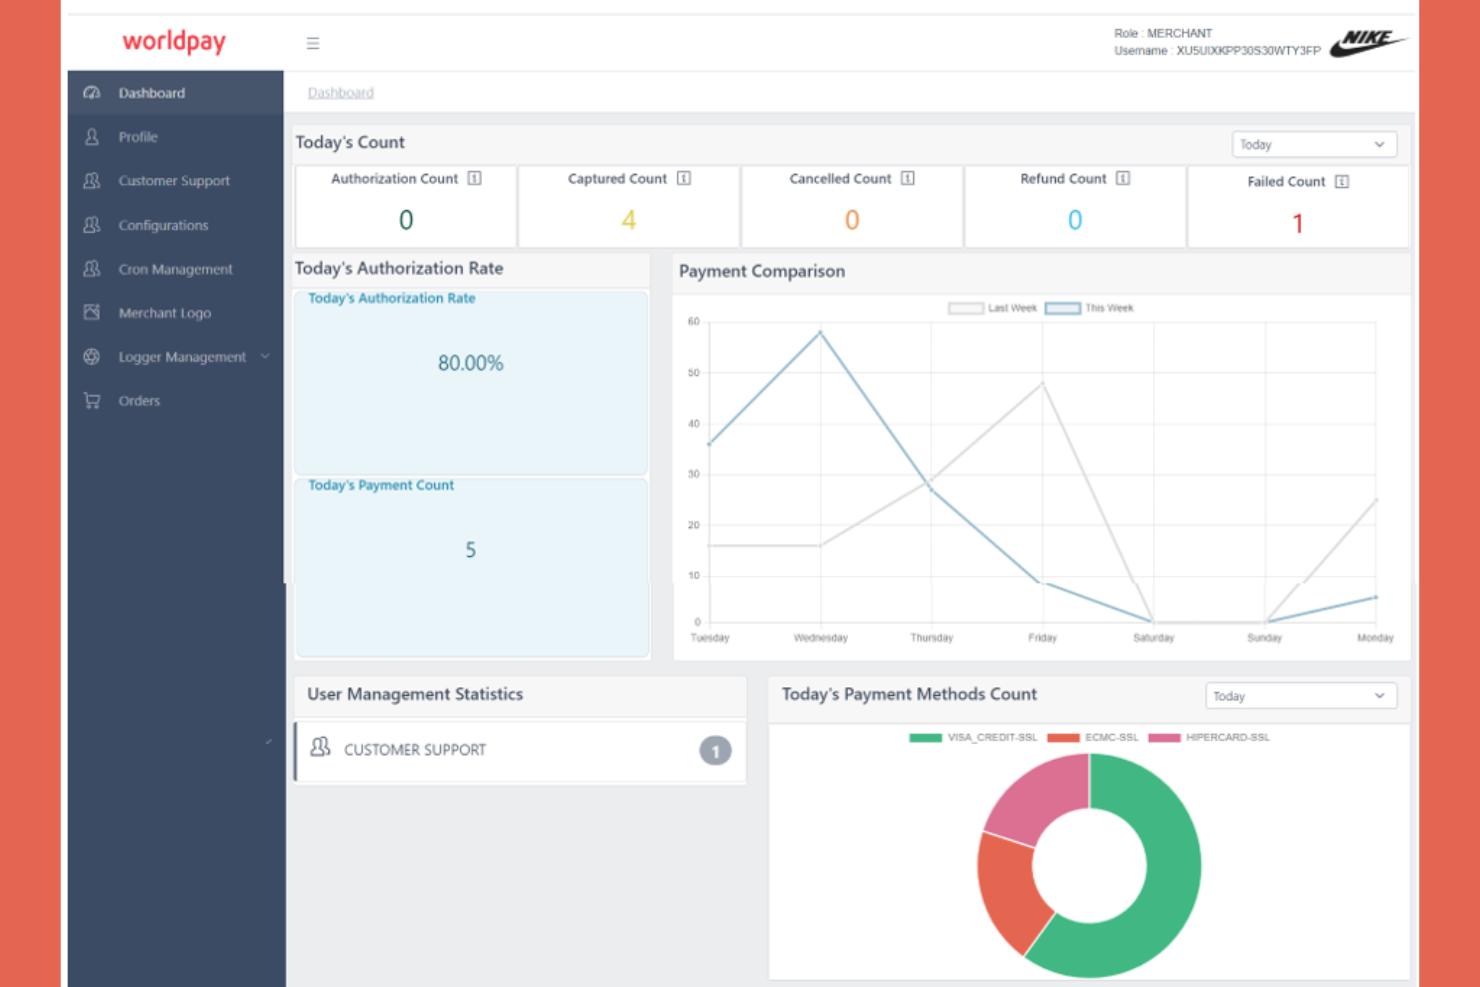This screenshot has width=1480, height=987.
Task: Click the Nike logo next to the username
Action: pyautogui.click(x=1369, y=42)
